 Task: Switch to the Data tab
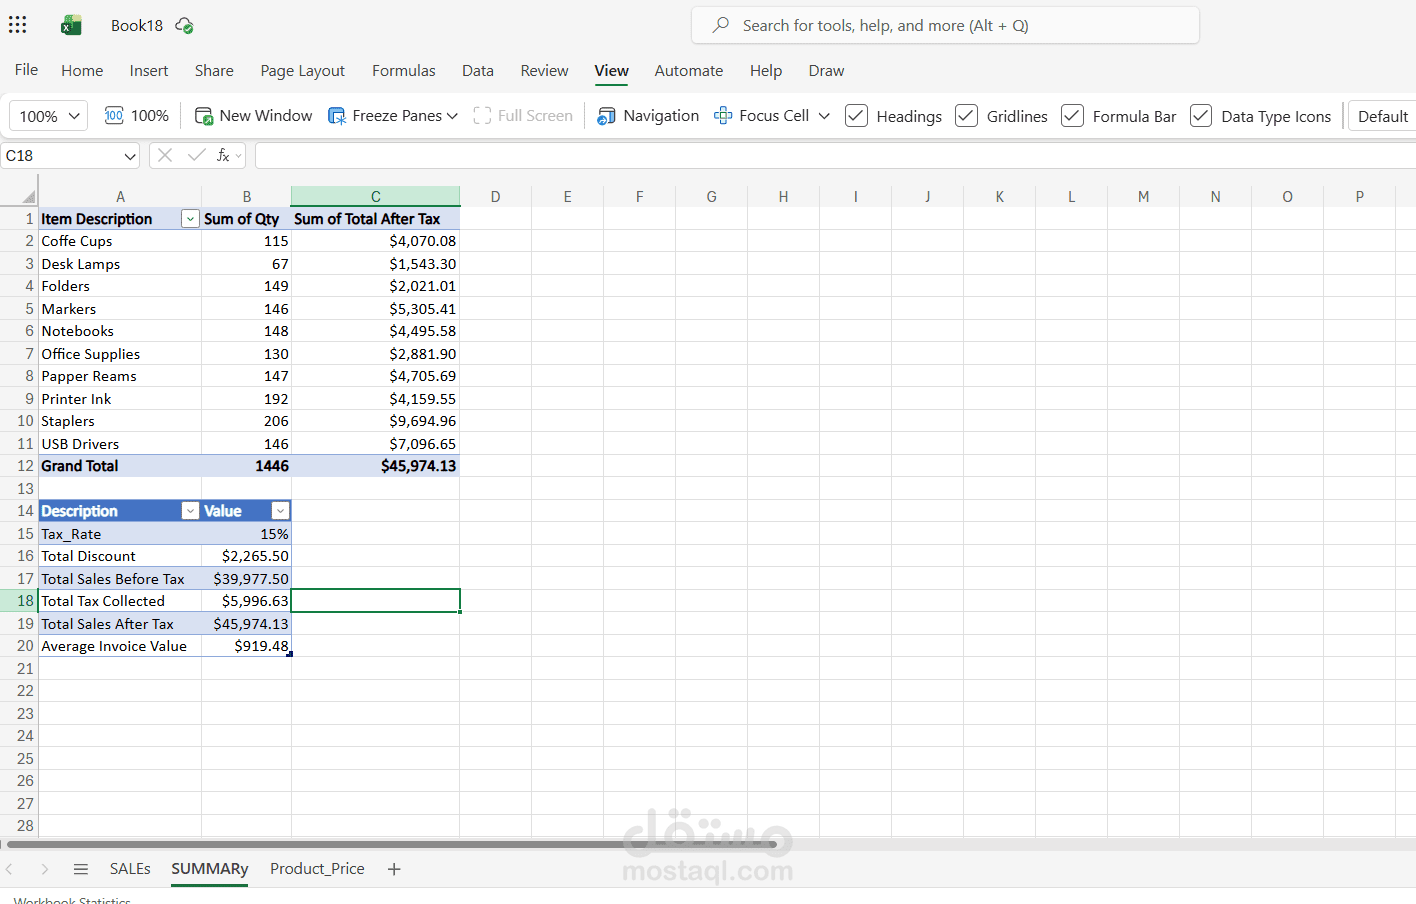(x=478, y=71)
